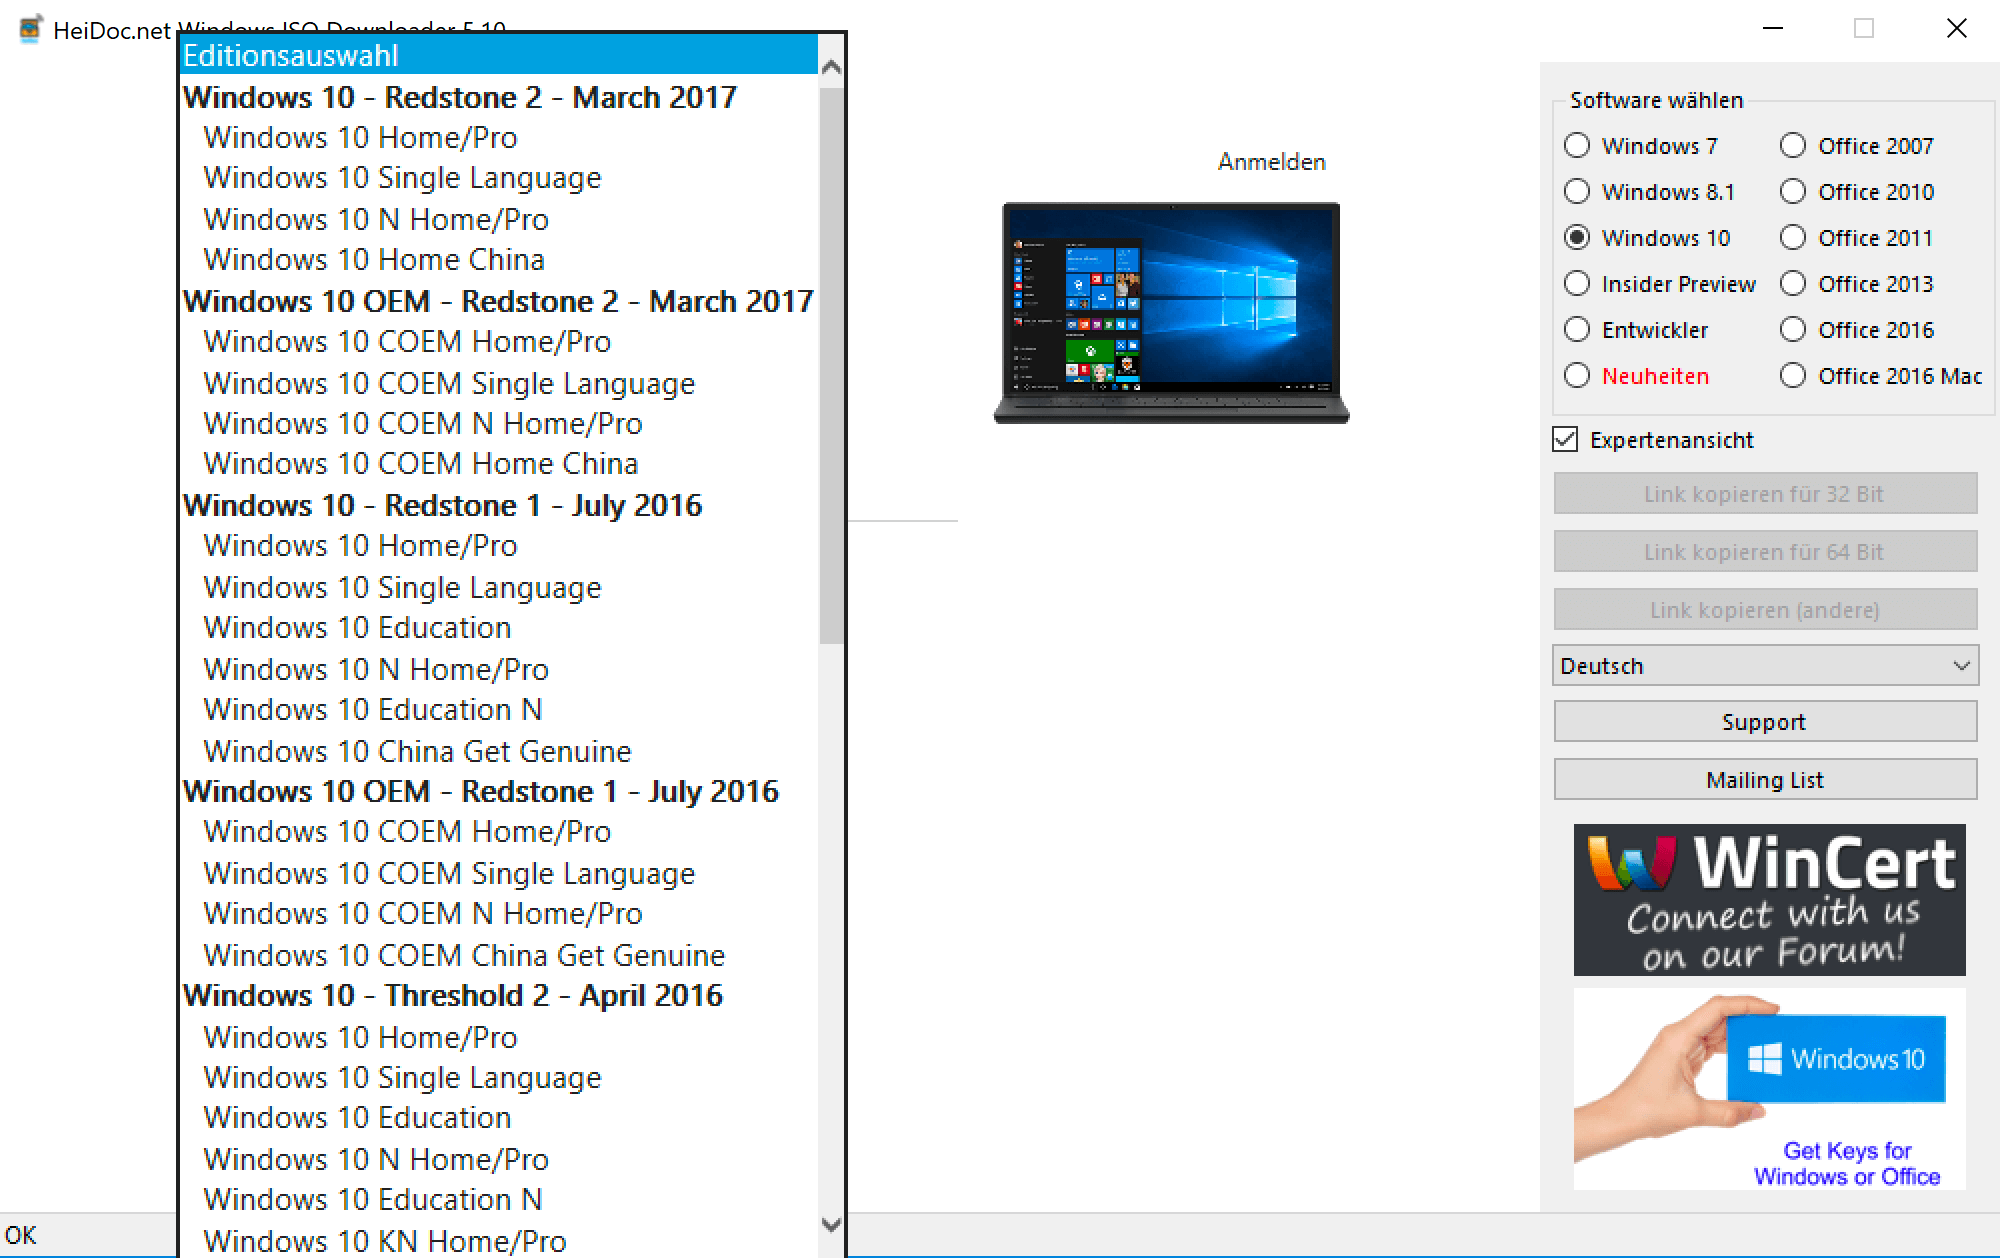The width and height of the screenshot is (2000, 1258).
Task: Click Windows 10 OEM - Redstone 2 heading
Action: [x=498, y=301]
